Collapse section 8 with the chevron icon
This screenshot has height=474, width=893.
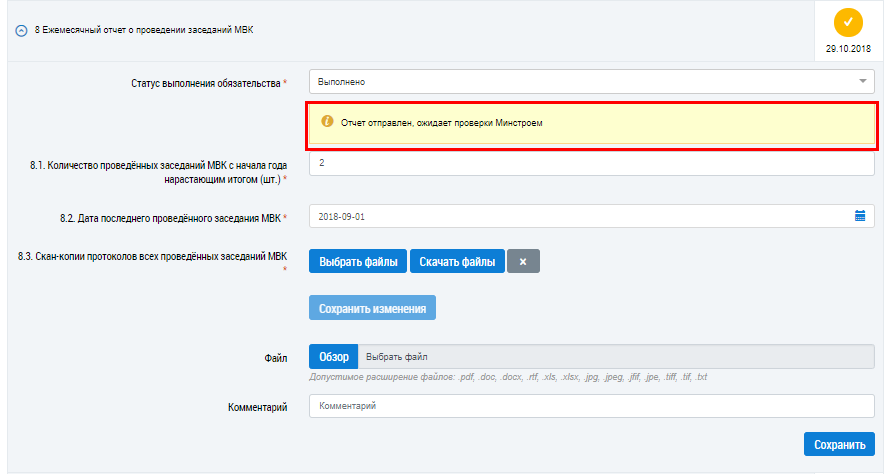(x=21, y=31)
